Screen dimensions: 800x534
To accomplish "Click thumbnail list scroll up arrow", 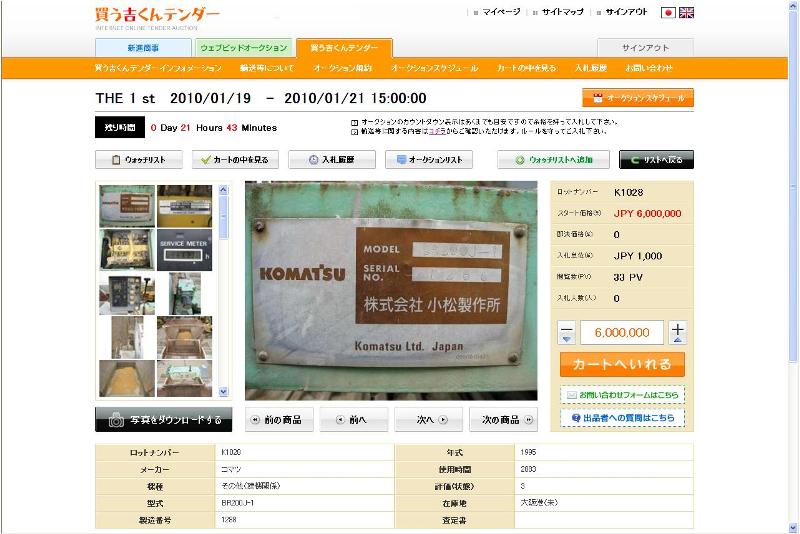I will 223,190.
